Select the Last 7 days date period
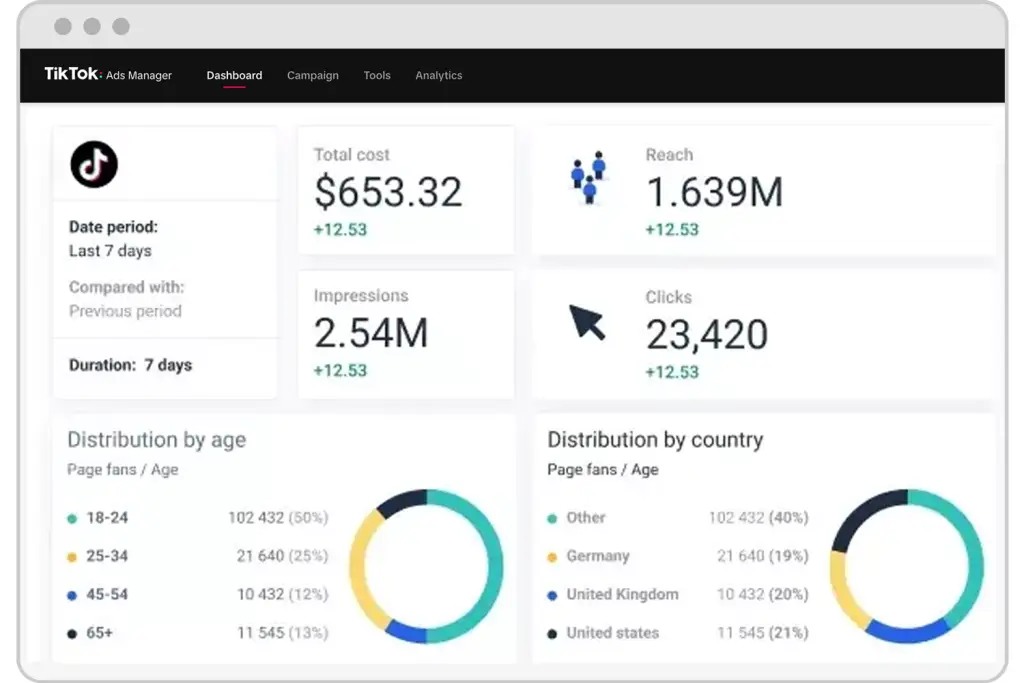1024x683 pixels. point(110,251)
